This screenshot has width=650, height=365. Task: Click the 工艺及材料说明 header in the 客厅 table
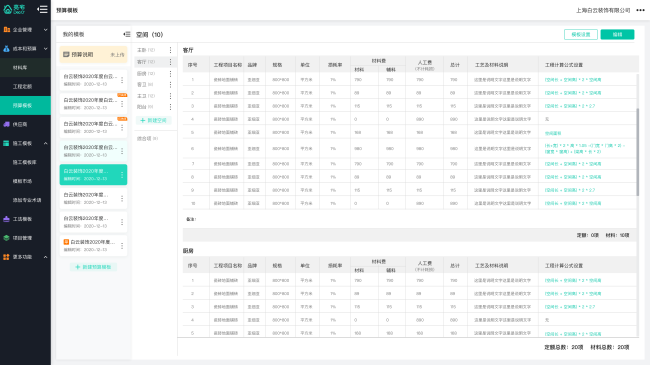[491, 65]
